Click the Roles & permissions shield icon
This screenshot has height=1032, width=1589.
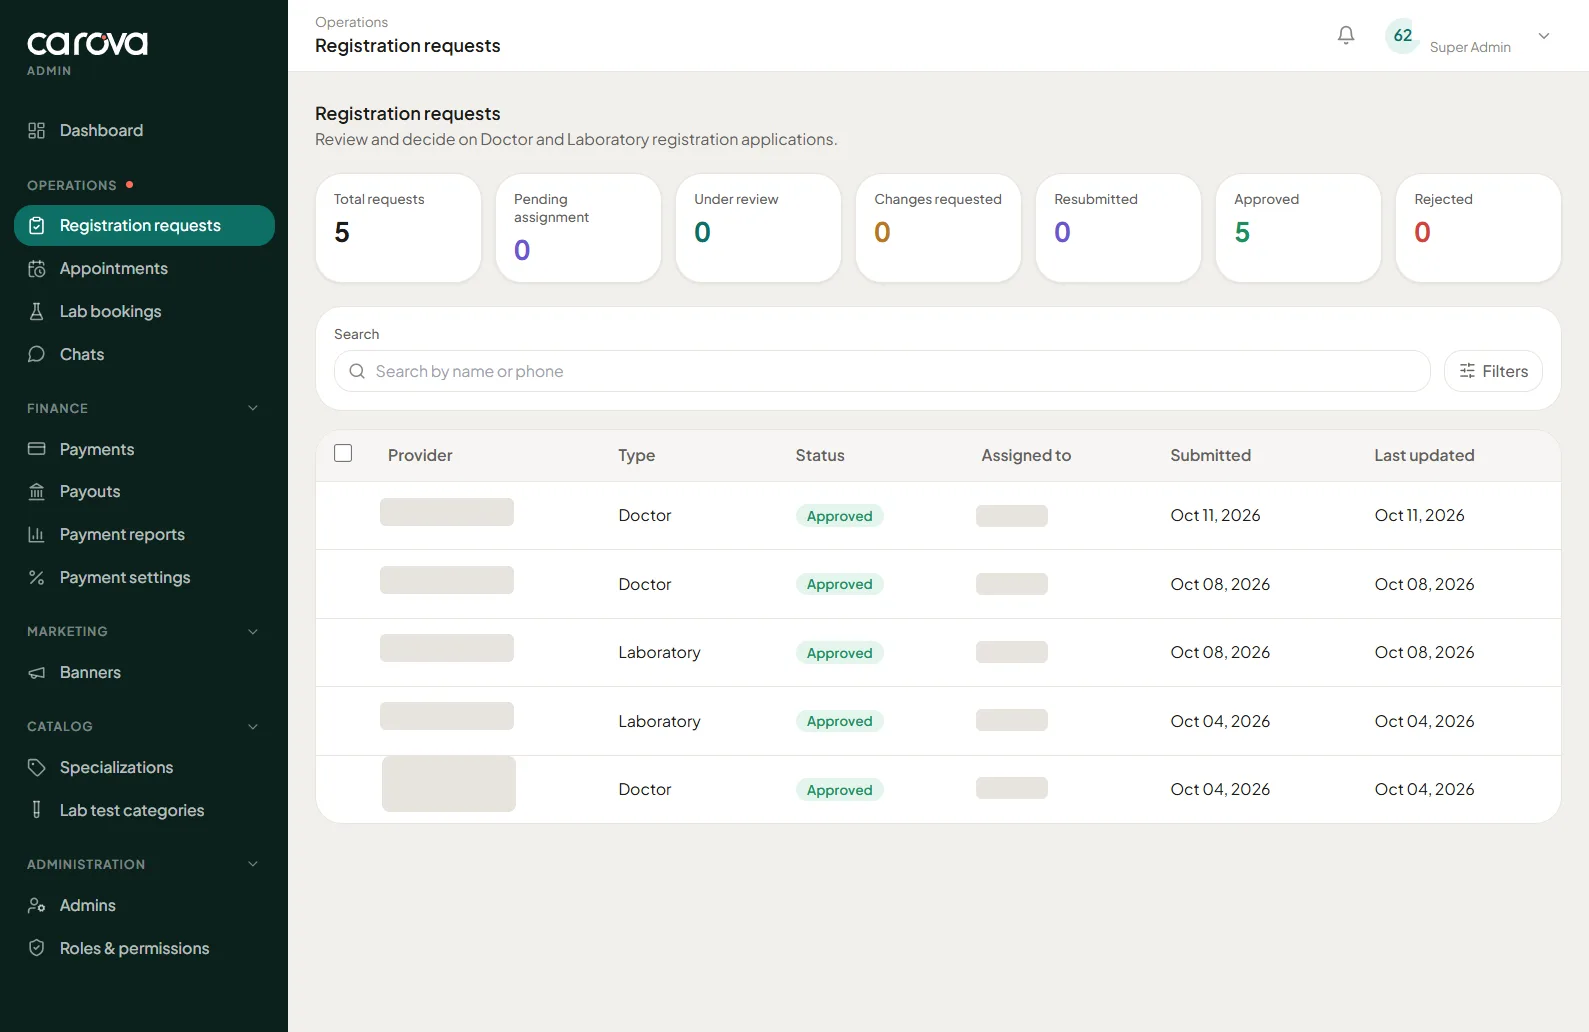[37, 948]
